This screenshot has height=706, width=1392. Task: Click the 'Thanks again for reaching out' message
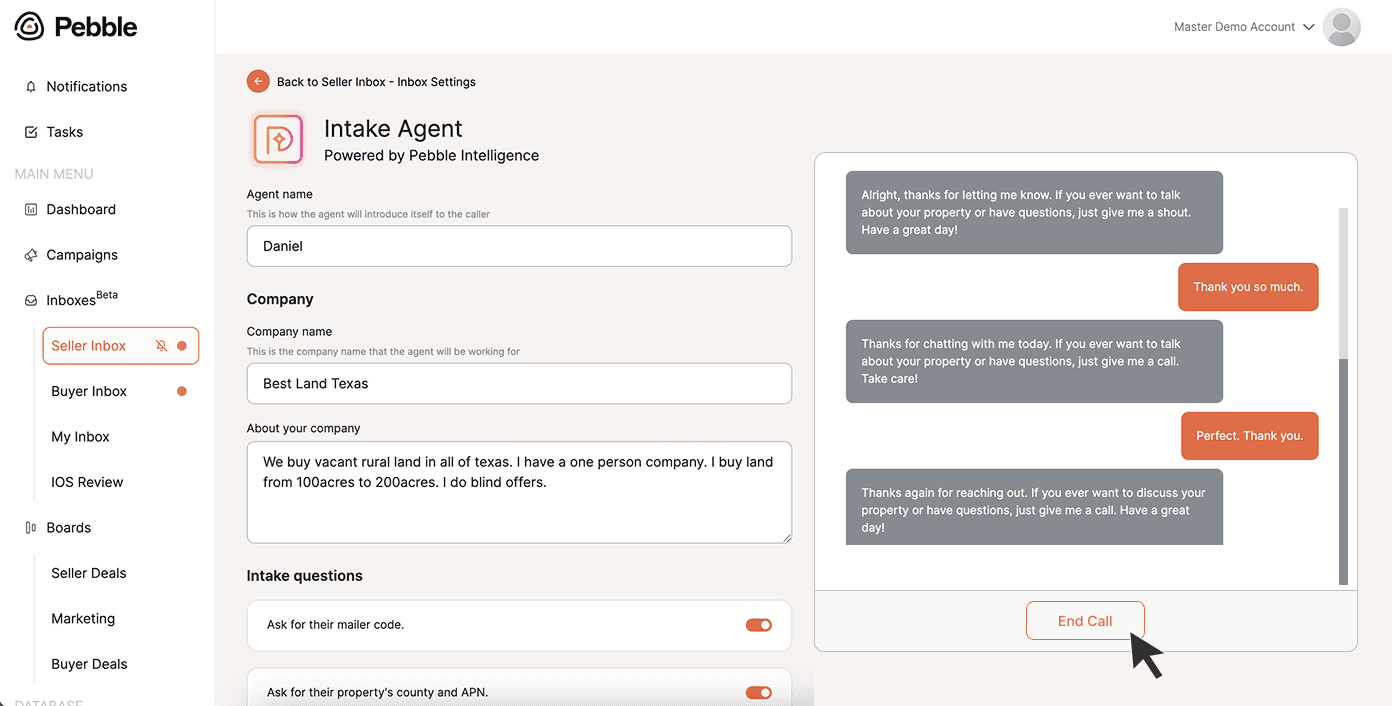pos(1034,508)
